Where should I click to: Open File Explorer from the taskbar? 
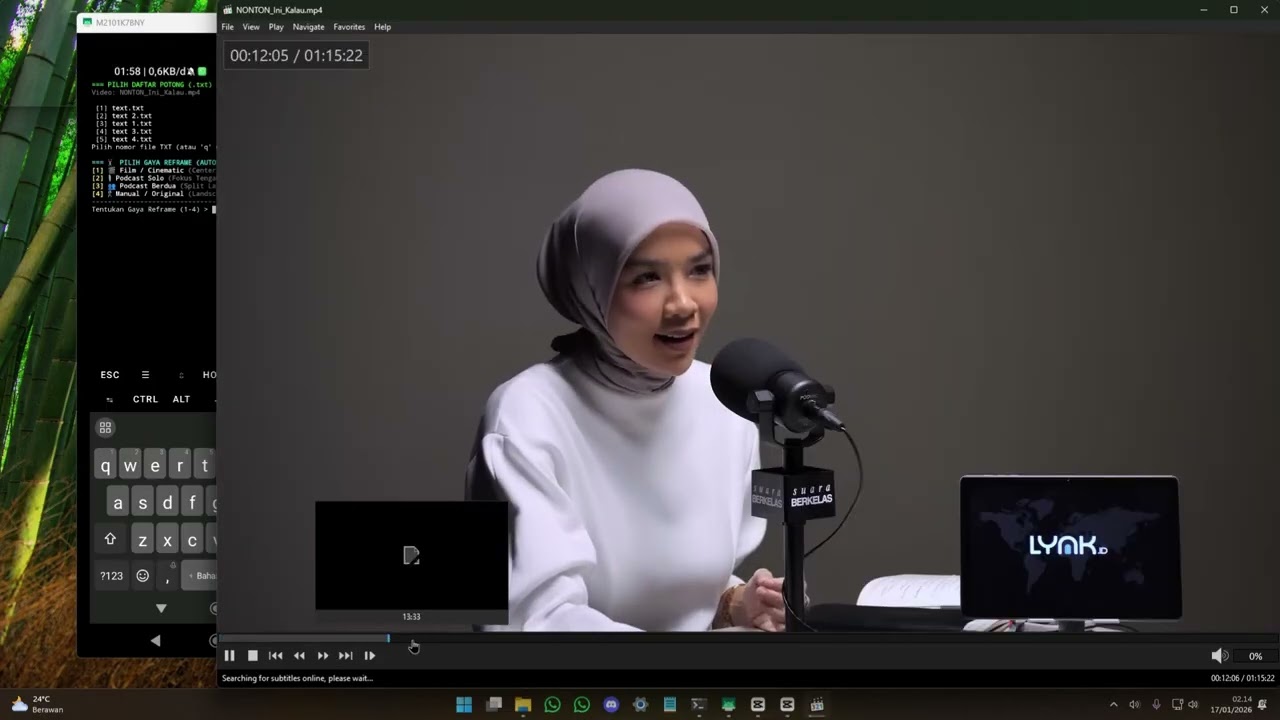[x=523, y=705]
